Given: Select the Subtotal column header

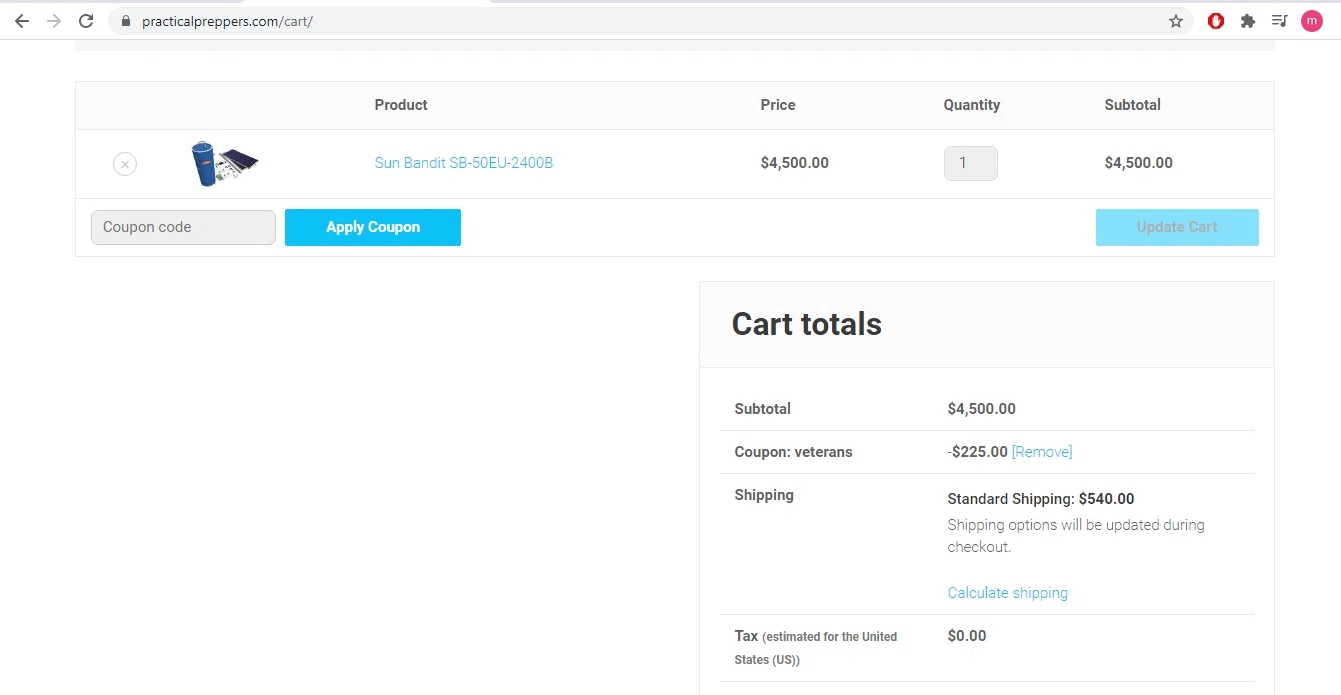Looking at the screenshot, I should click(1133, 105).
